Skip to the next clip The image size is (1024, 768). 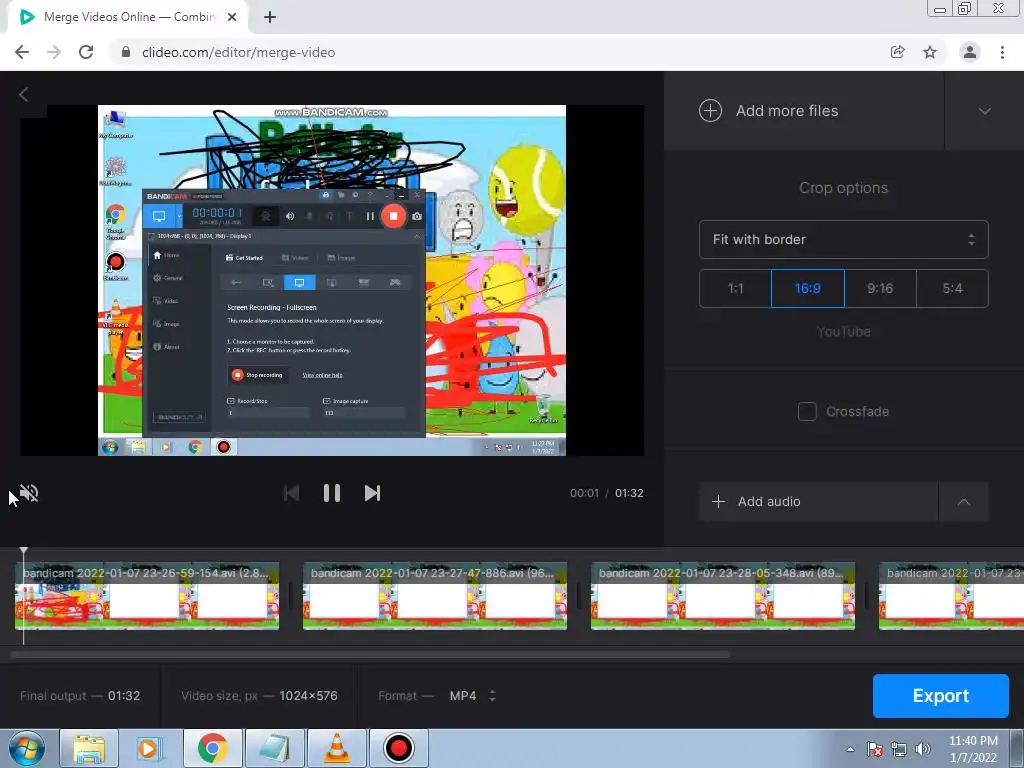372,493
